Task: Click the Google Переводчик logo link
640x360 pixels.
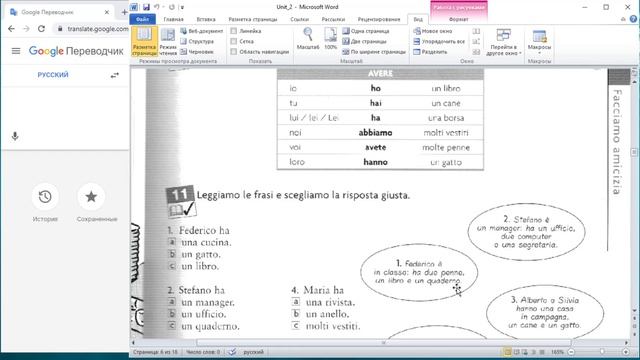Action: (x=76, y=51)
